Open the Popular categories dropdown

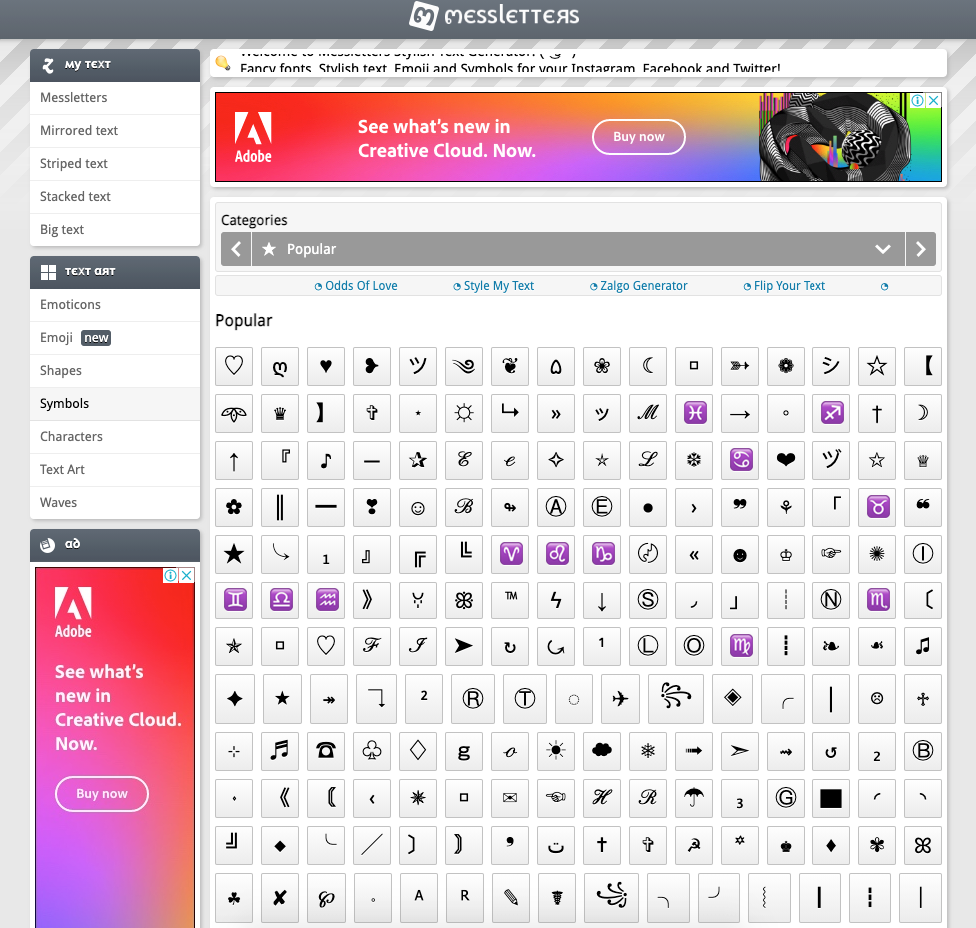point(578,249)
